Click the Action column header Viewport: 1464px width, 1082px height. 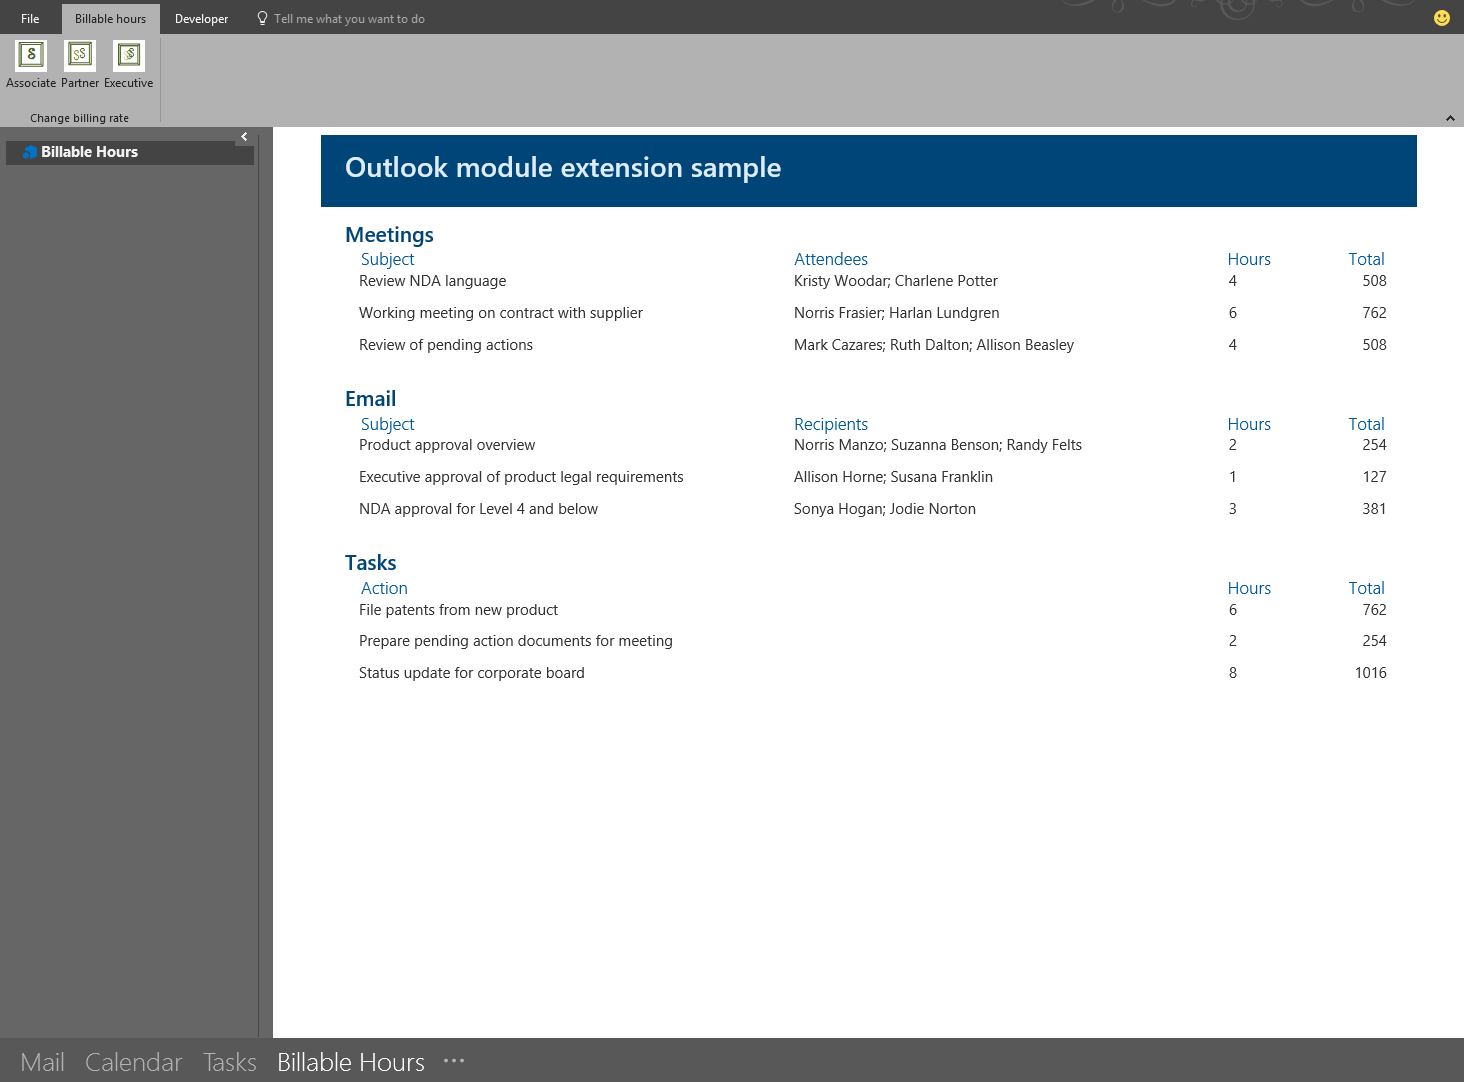click(x=384, y=588)
